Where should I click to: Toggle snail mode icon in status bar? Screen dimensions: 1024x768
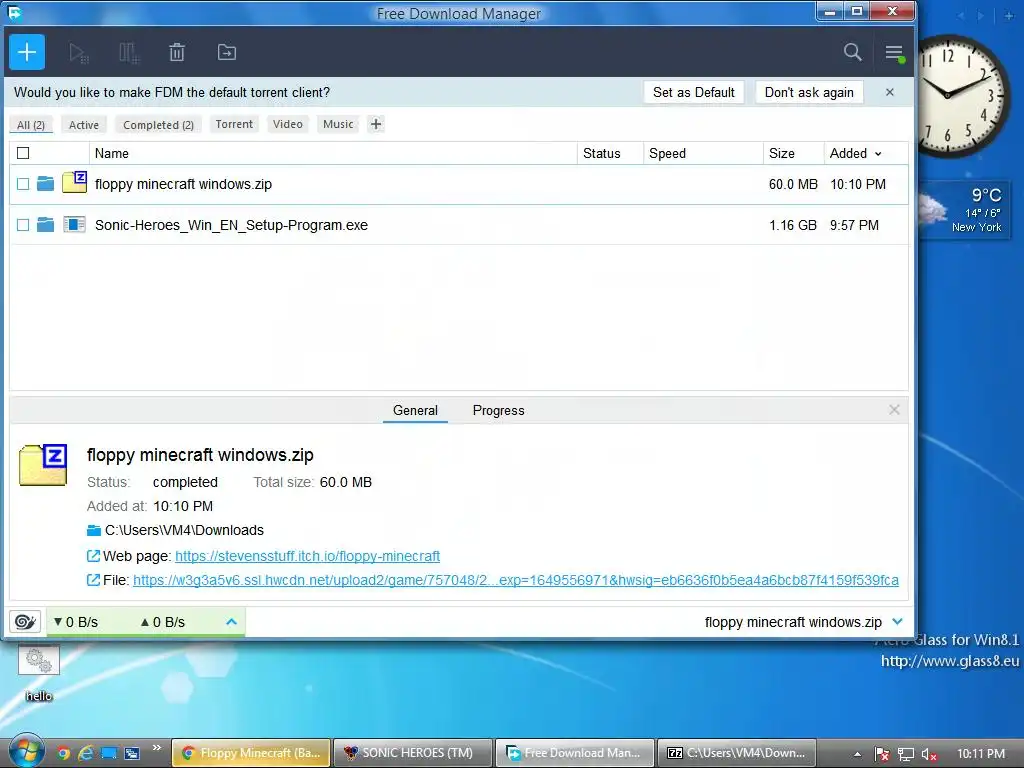25,622
